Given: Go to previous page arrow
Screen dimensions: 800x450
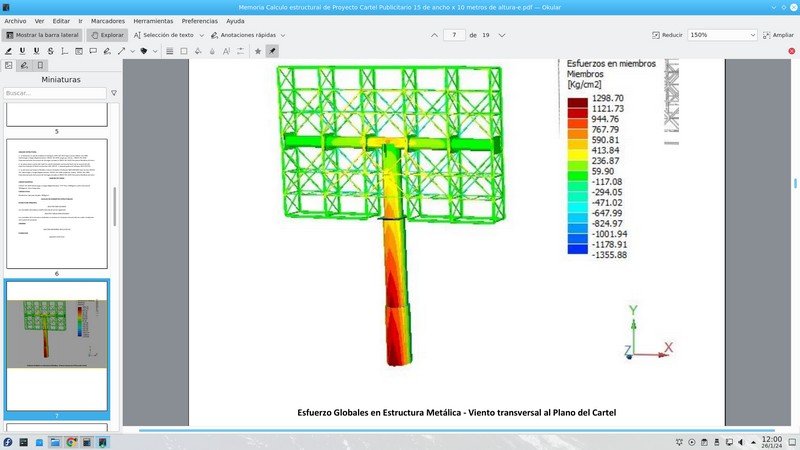Looking at the screenshot, I should [x=434, y=35].
